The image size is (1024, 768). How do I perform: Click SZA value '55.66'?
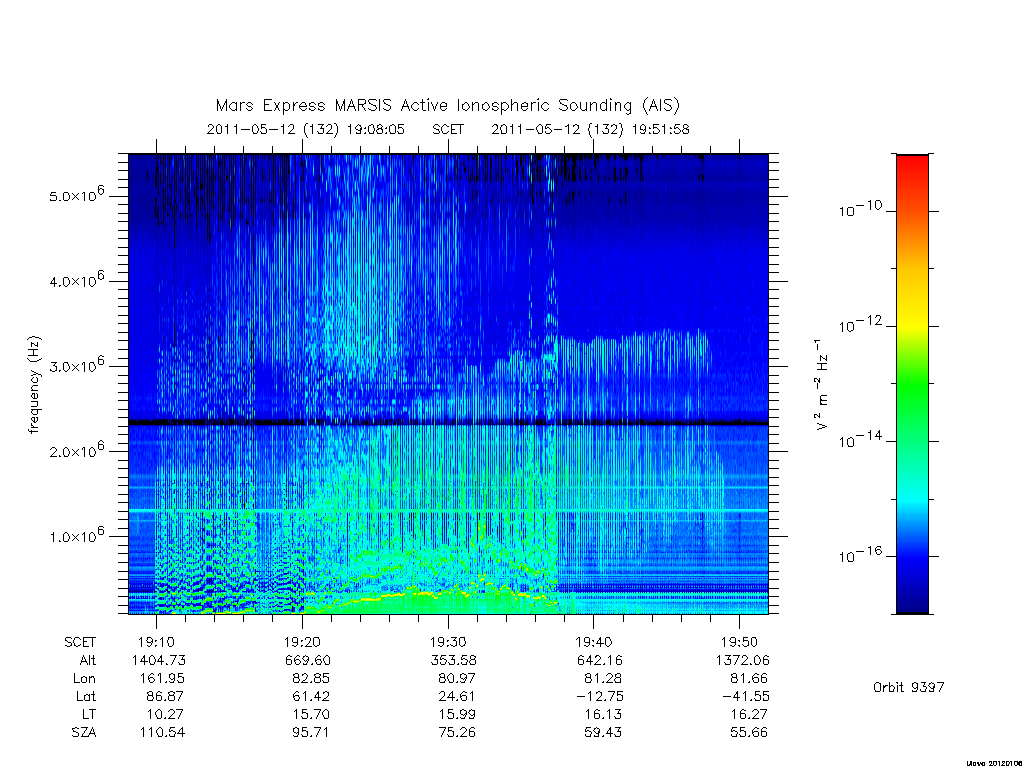748,733
